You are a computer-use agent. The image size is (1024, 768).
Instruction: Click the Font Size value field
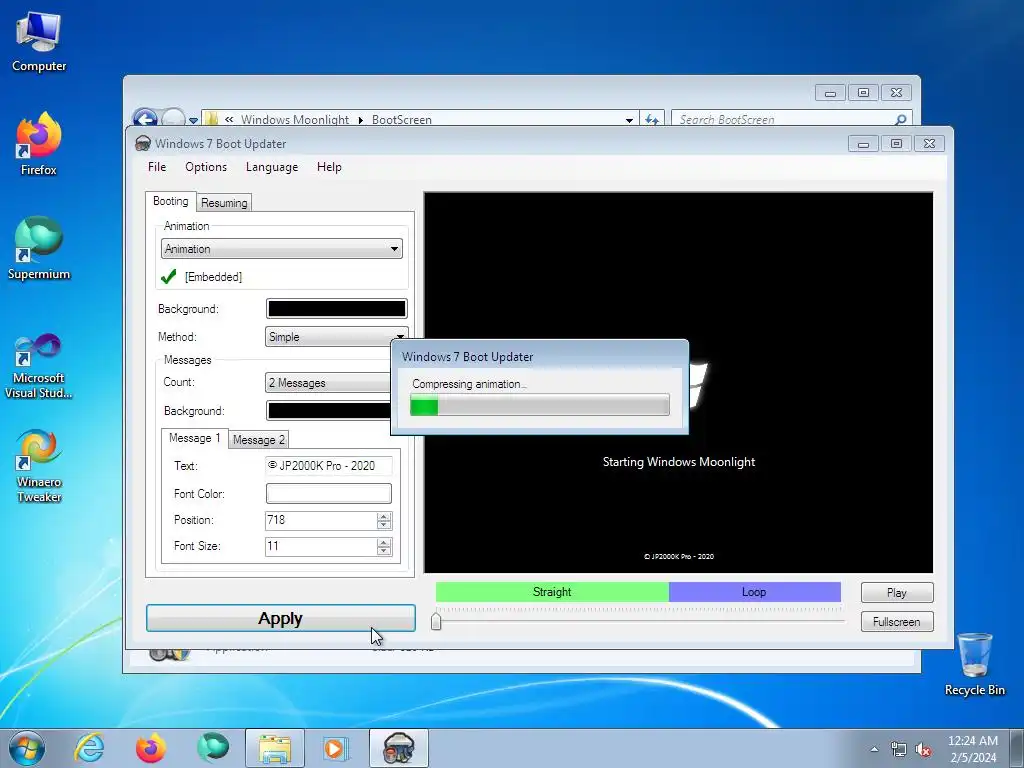click(x=321, y=547)
